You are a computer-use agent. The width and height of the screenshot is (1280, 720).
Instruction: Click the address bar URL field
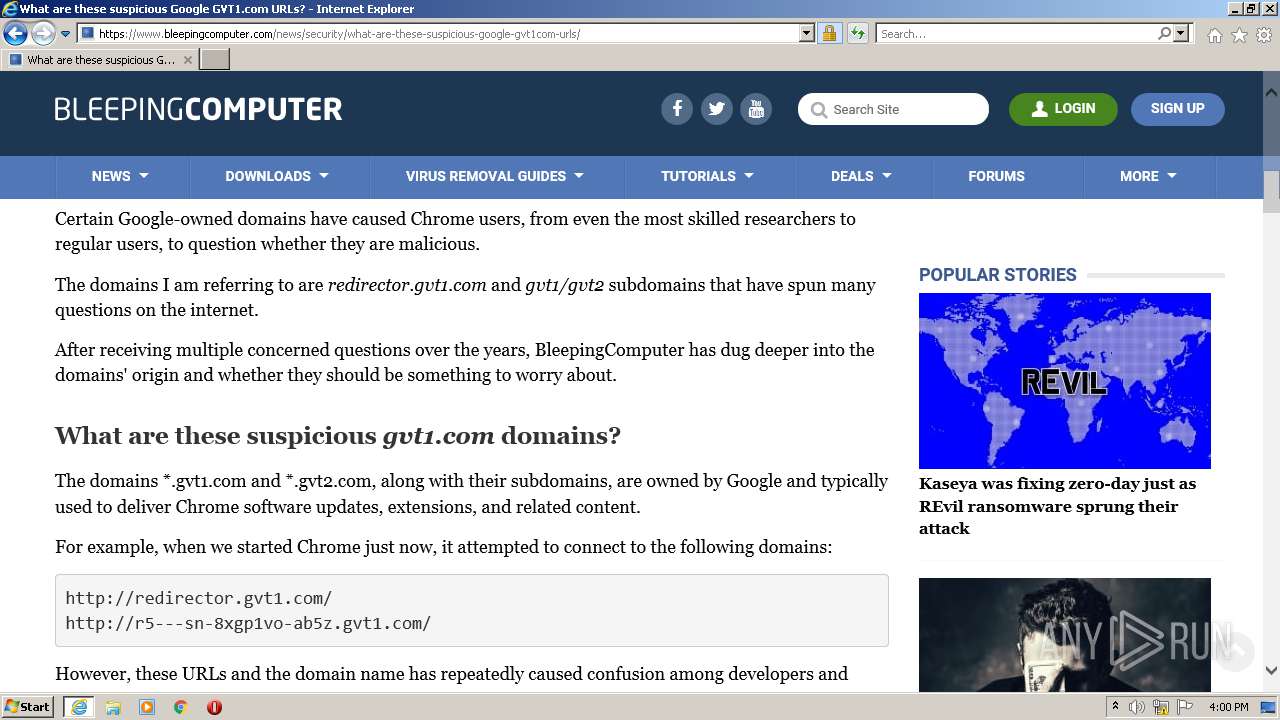(438, 33)
